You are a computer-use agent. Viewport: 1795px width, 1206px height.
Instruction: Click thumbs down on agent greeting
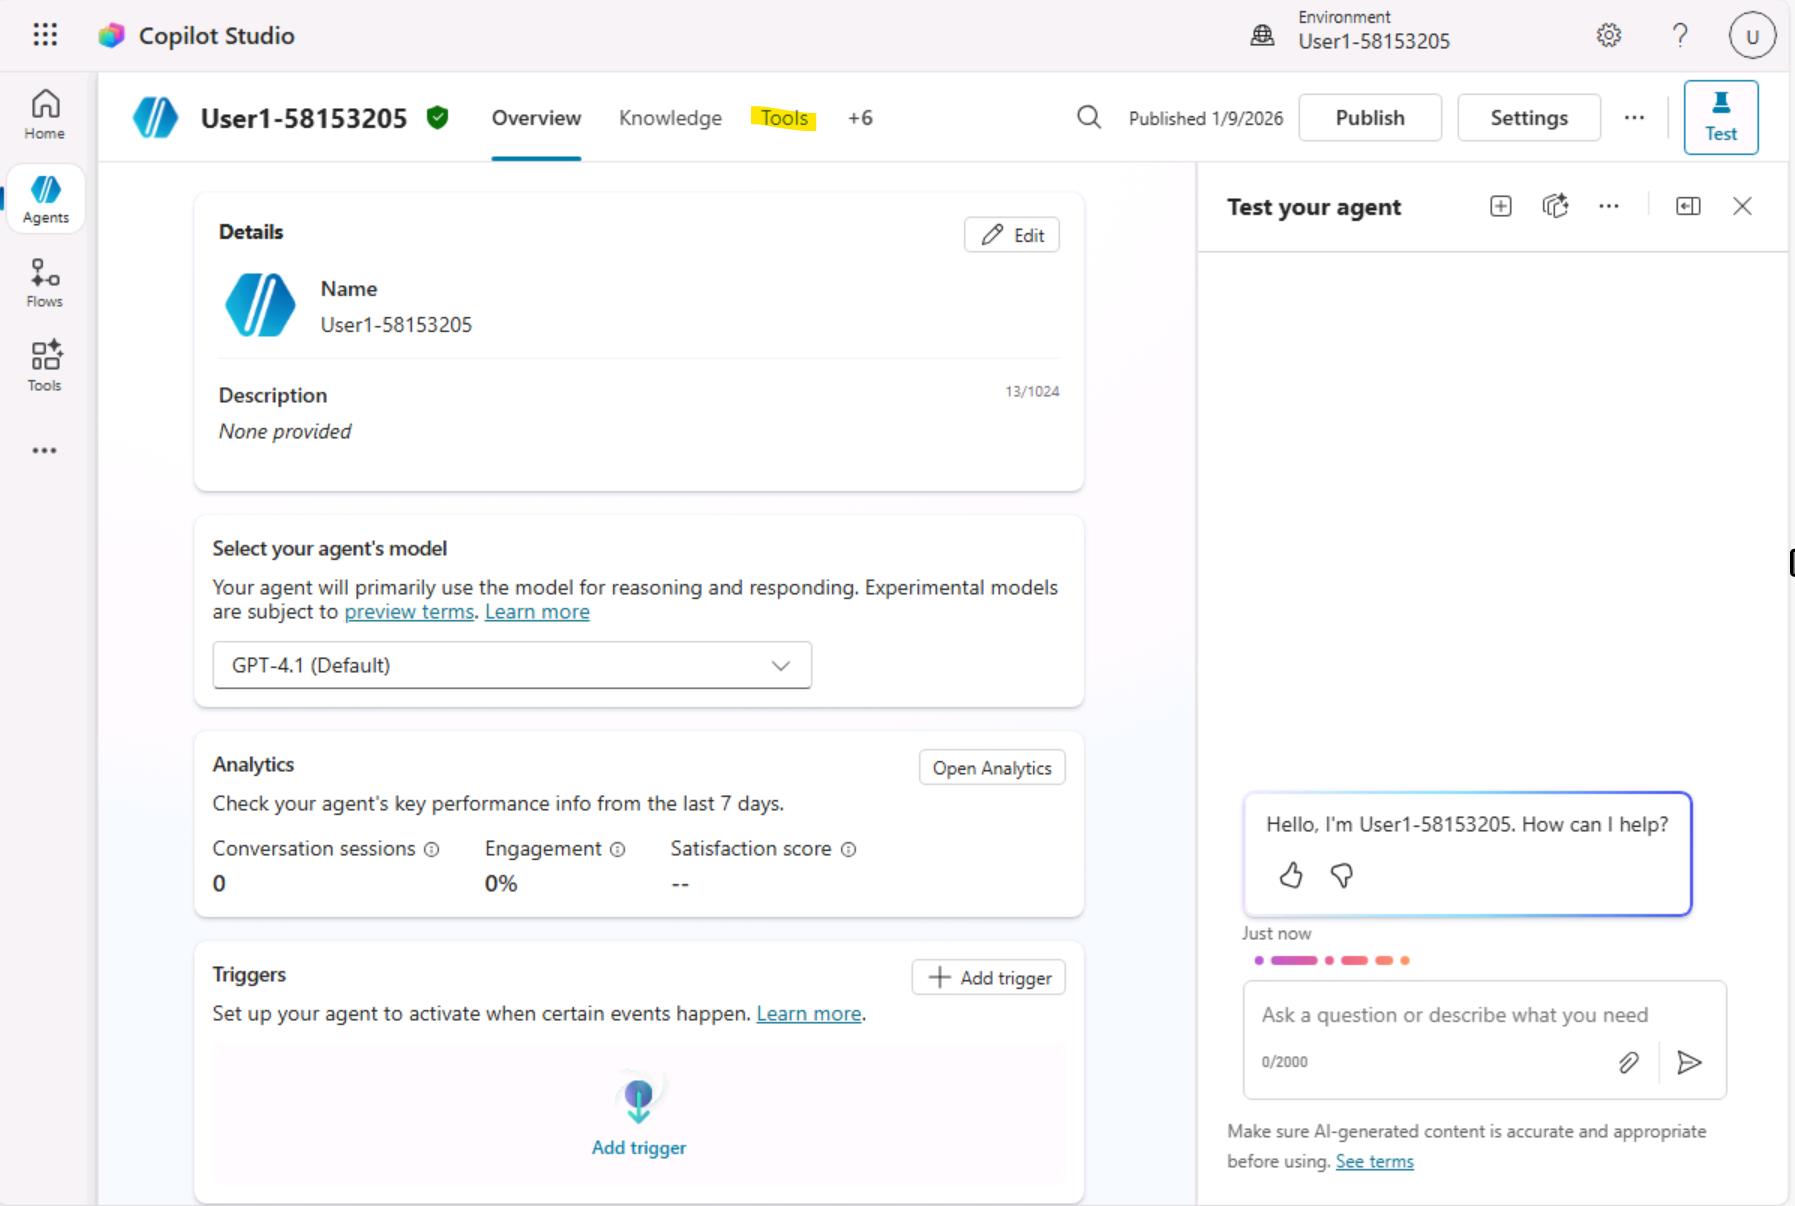pos(1342,876)
